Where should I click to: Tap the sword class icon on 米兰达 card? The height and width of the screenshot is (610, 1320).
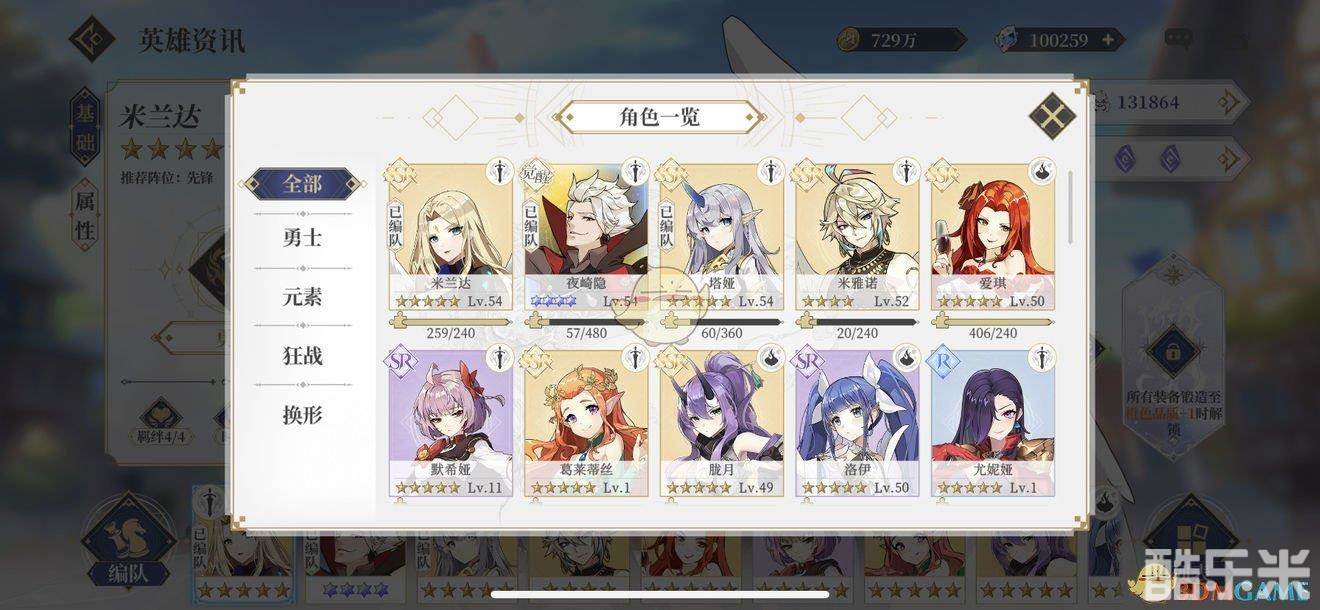point(500,171)
